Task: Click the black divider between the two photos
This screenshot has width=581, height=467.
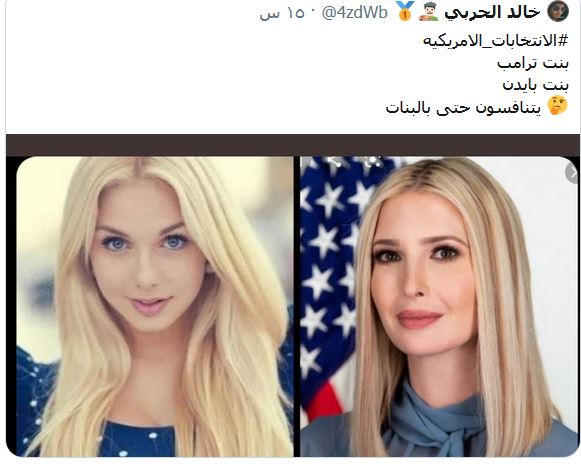Action: 296,307
